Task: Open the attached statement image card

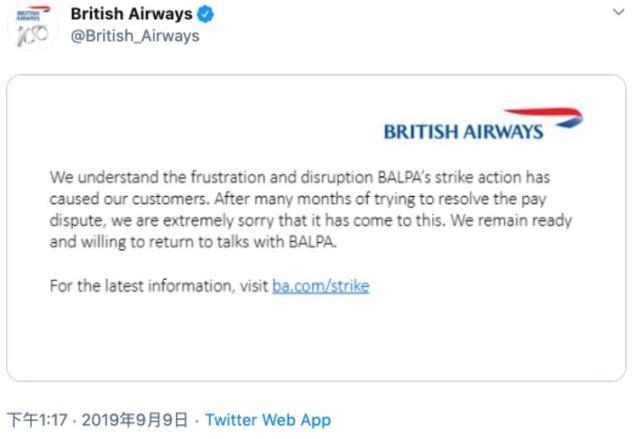Action: click(316, 228)
